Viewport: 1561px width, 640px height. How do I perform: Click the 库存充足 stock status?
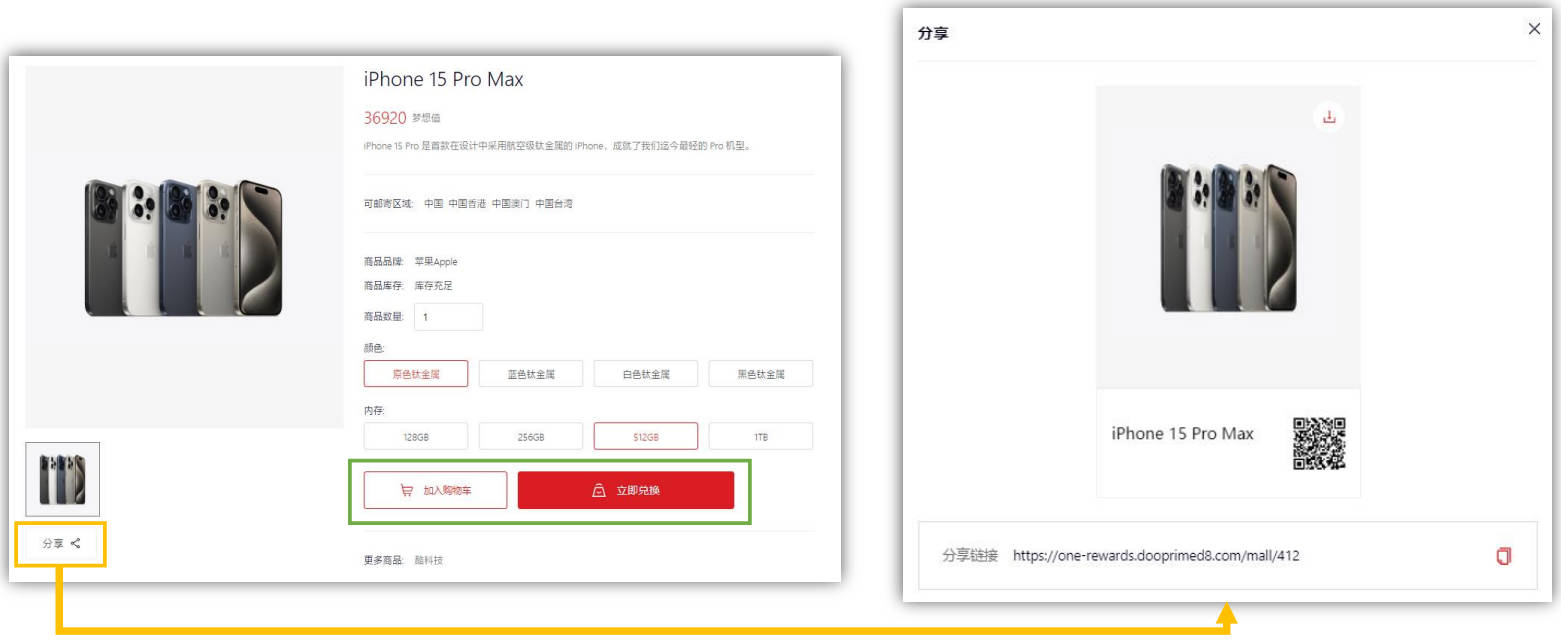coord(434,286)
